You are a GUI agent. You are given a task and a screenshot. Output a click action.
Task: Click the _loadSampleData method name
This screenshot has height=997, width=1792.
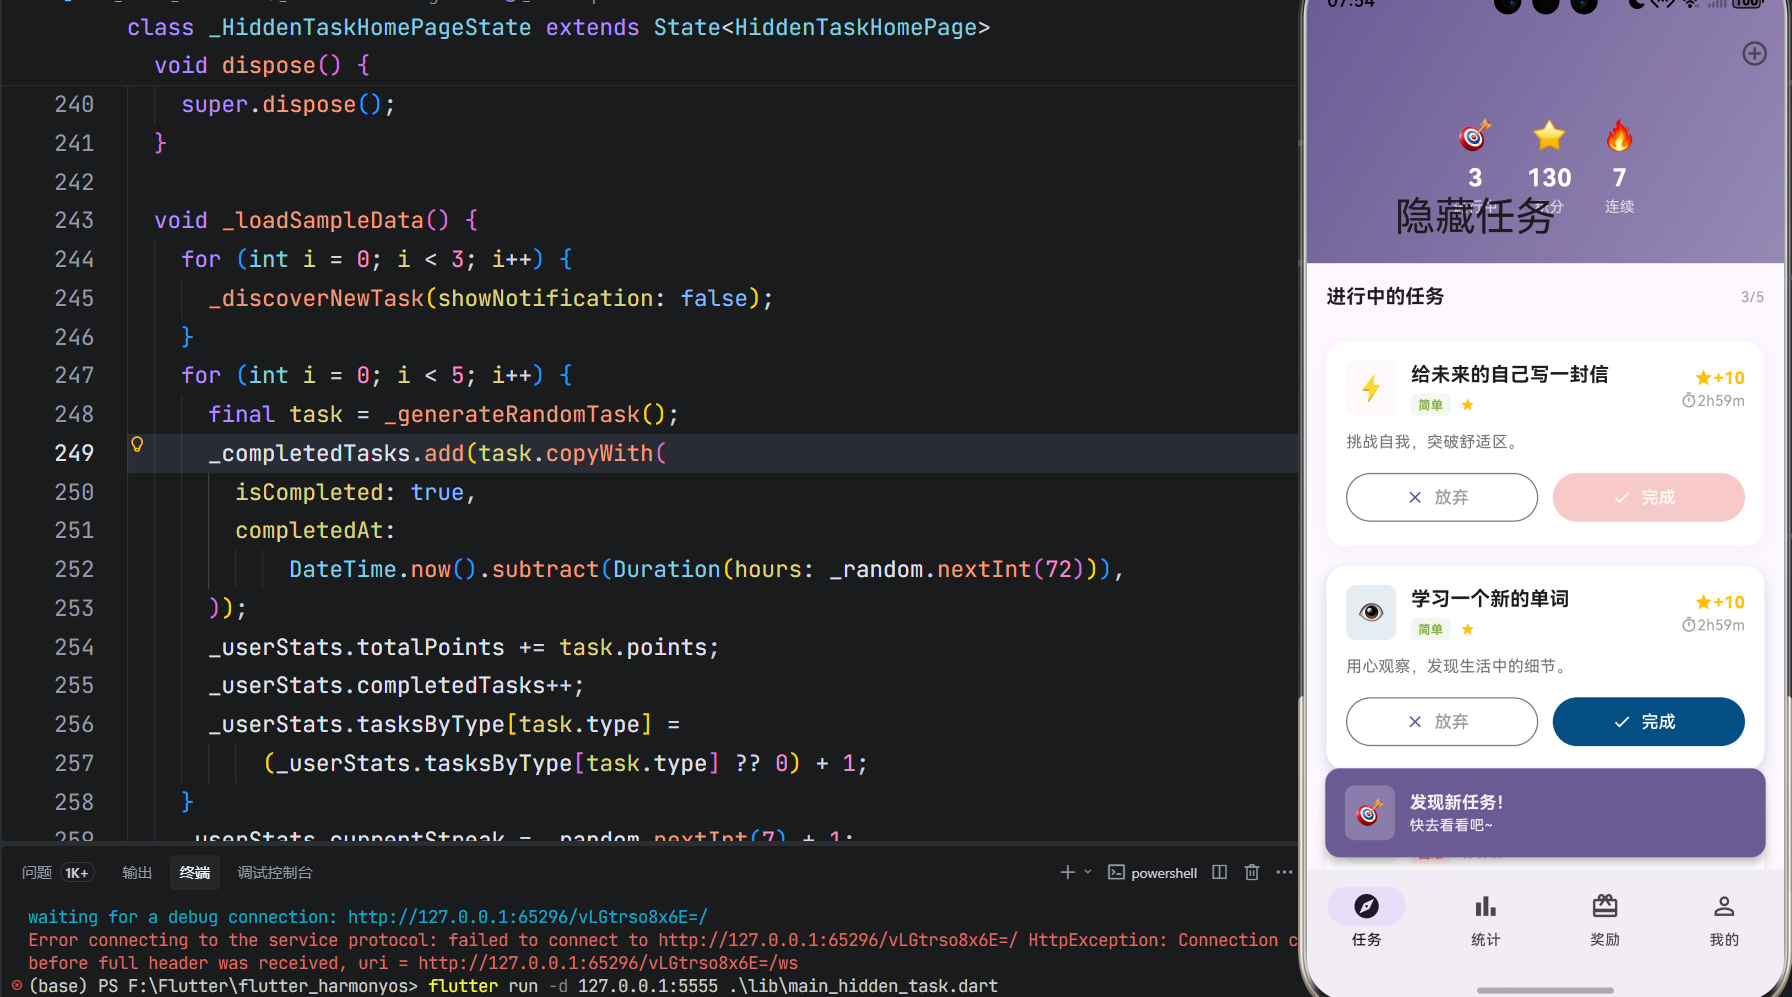323,220
